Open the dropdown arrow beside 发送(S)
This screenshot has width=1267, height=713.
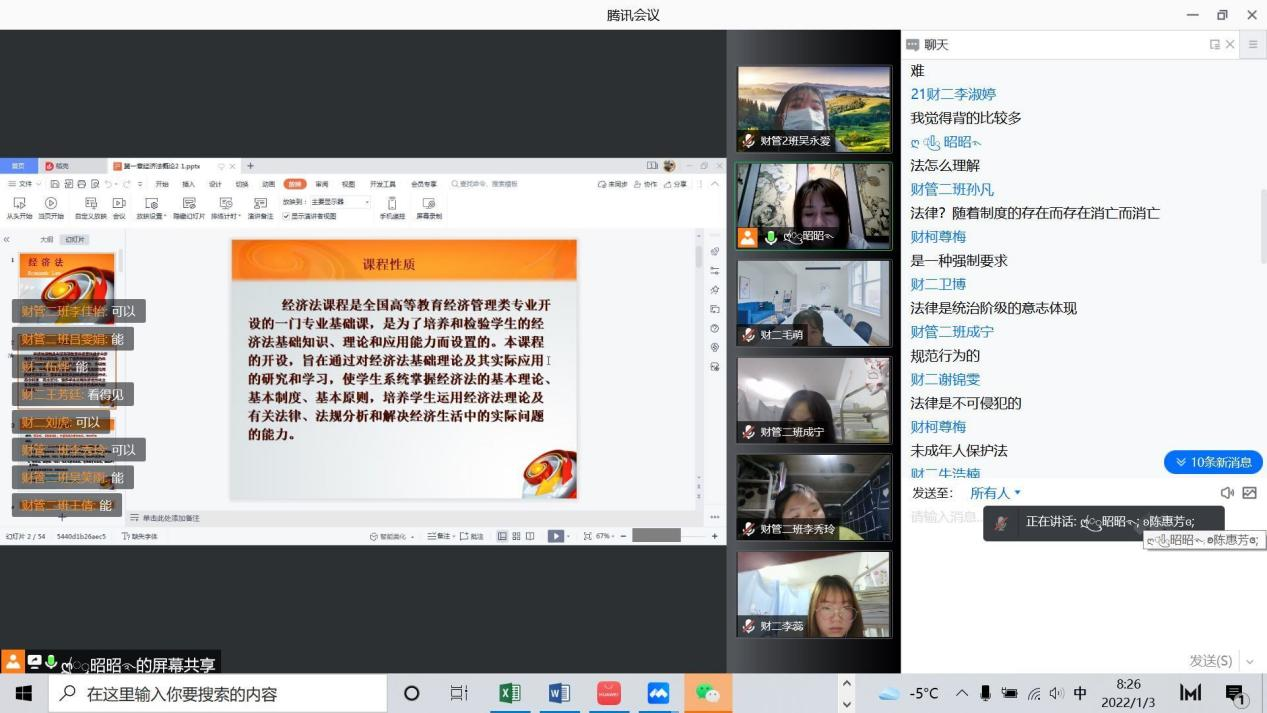[x=1249, y=661]
